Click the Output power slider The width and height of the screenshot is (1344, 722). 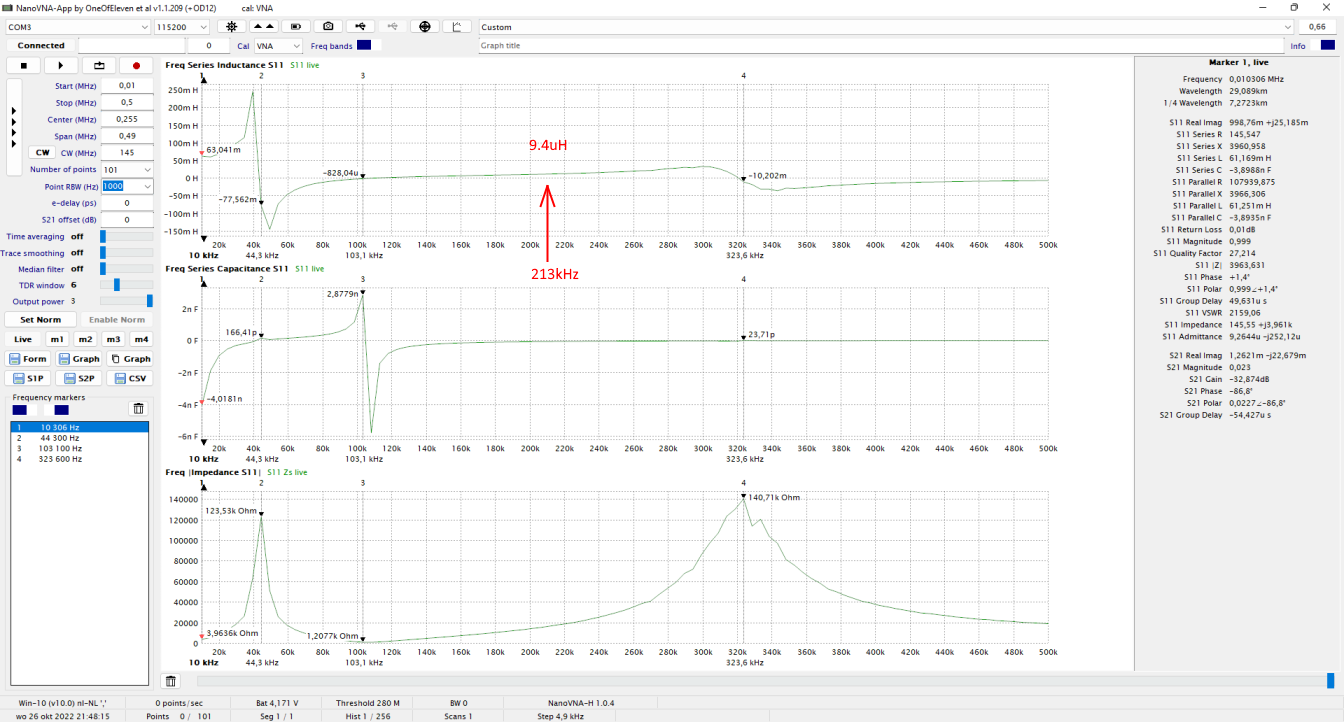tap(126, 301)
